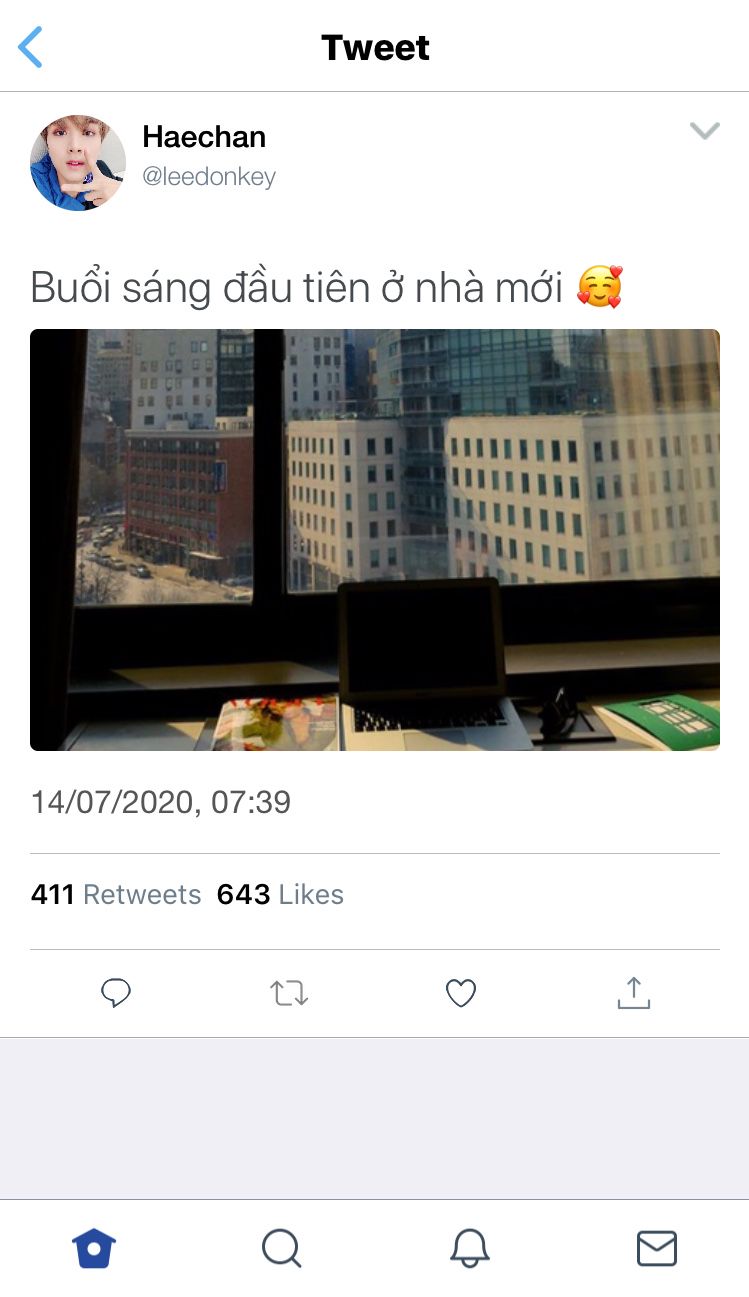Image resolution: width=749 pixels, height=1297 pixels.
Task: Tap the 14/07/2020, 07:39 timestamp
Action: (x=161, y=802)
